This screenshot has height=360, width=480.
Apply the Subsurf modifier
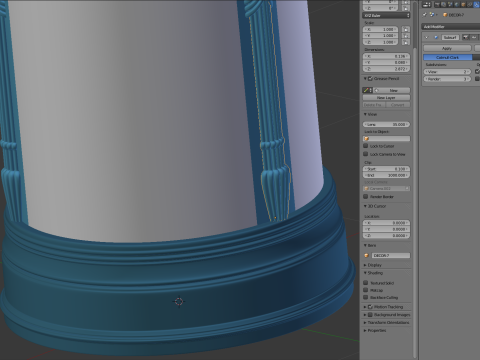pos(447,48)
